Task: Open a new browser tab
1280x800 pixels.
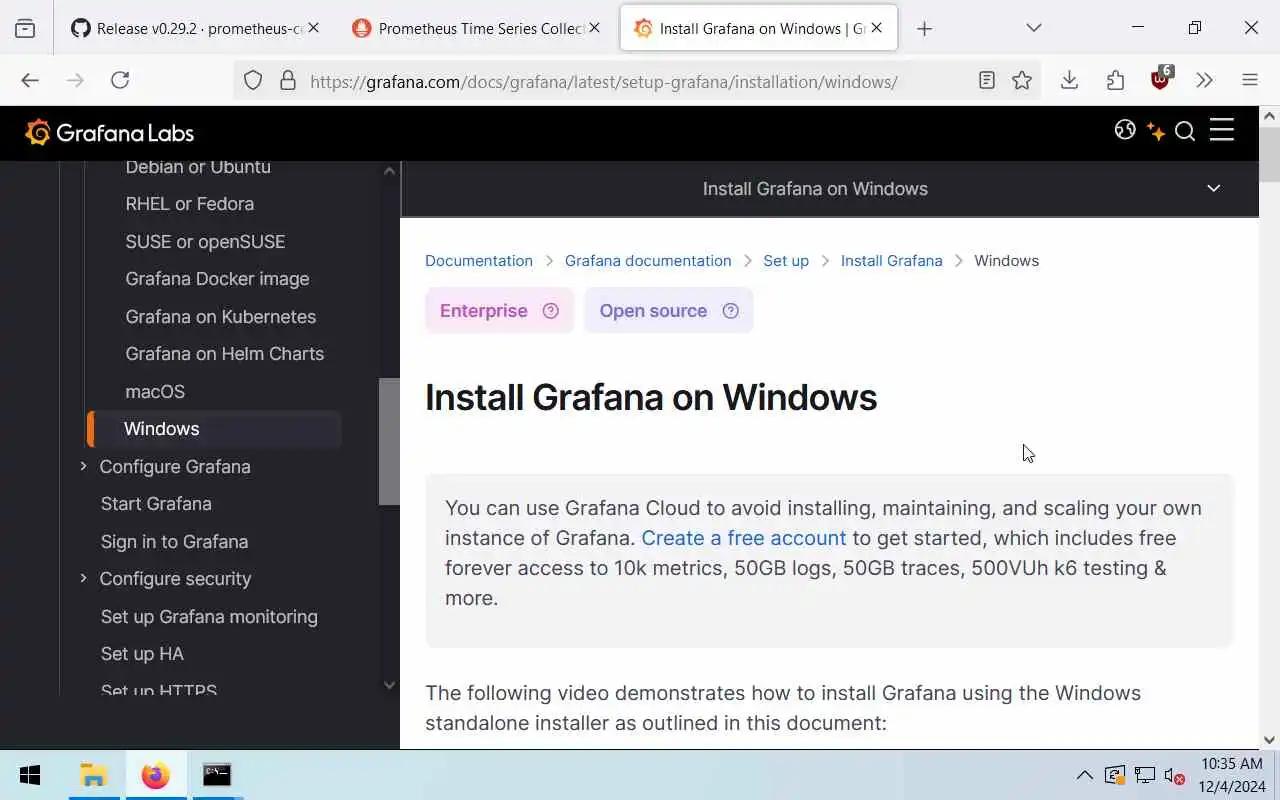Action: point(924,29)
